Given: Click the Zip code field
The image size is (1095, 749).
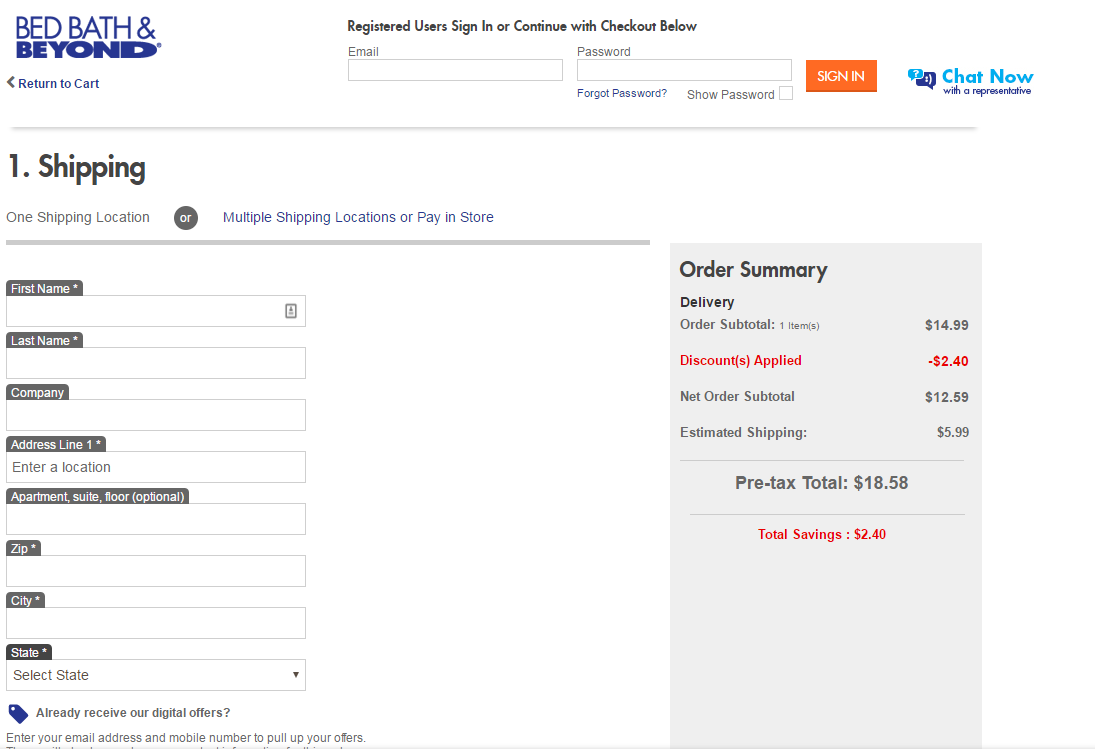Looking at the screenshot, I should [x=156, y=571].
